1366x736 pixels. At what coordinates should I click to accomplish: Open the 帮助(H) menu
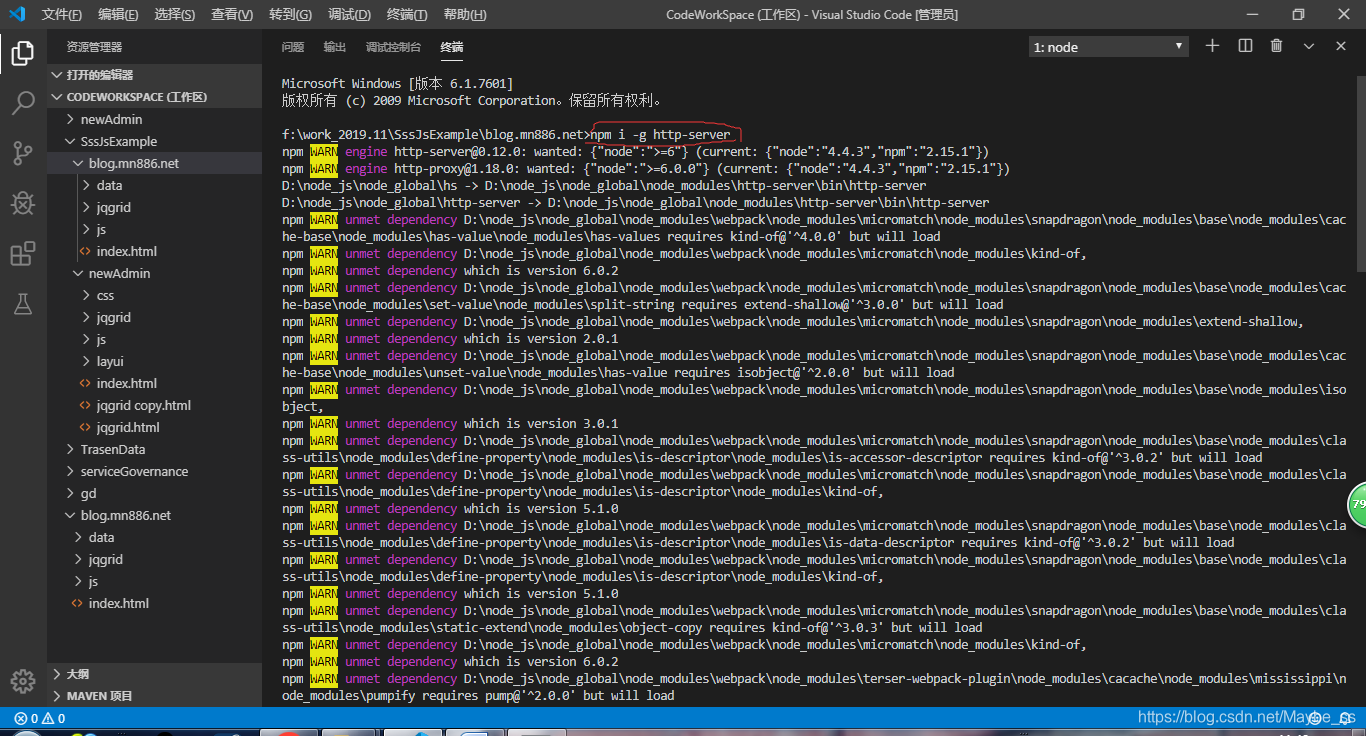point(465,15)
